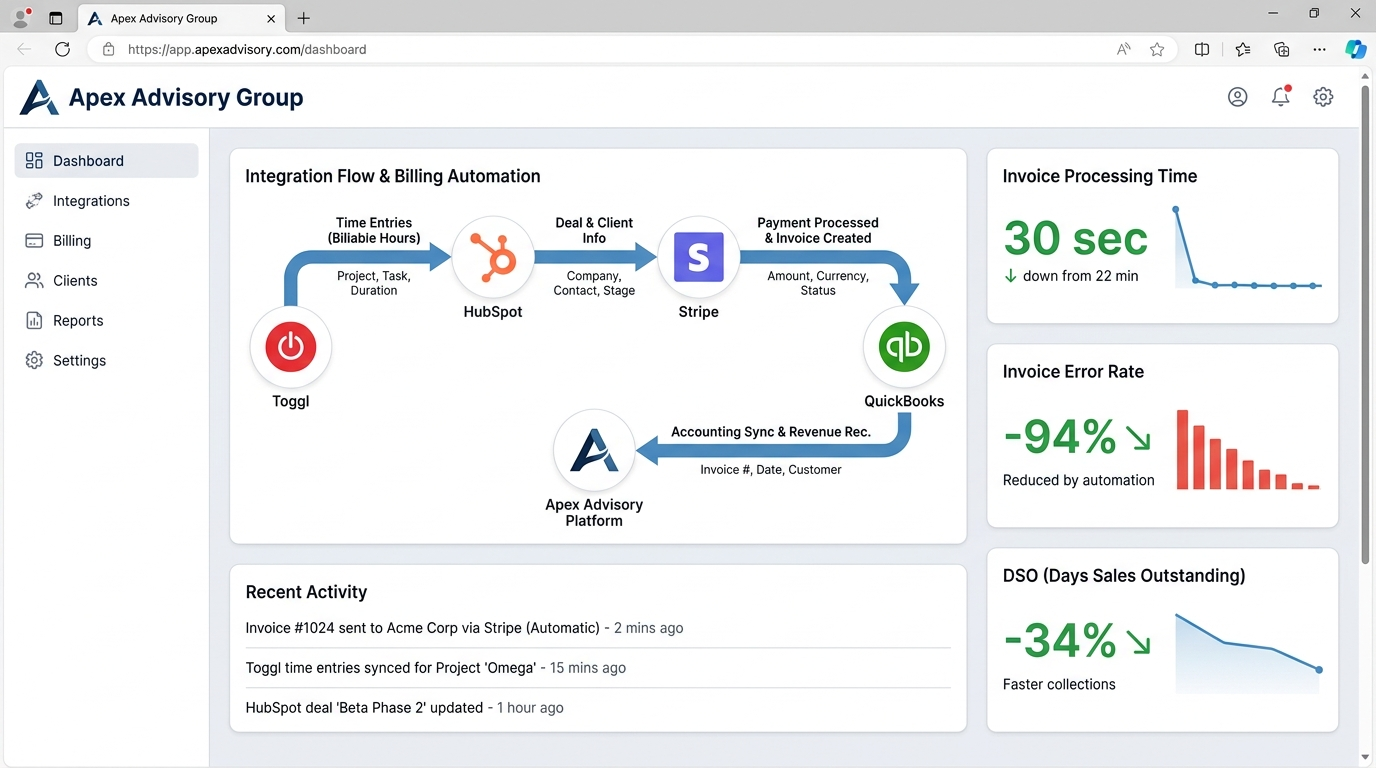1376x768 pixels.
Task: Open the notifications bell icon
Action: tap(1280, 97)
